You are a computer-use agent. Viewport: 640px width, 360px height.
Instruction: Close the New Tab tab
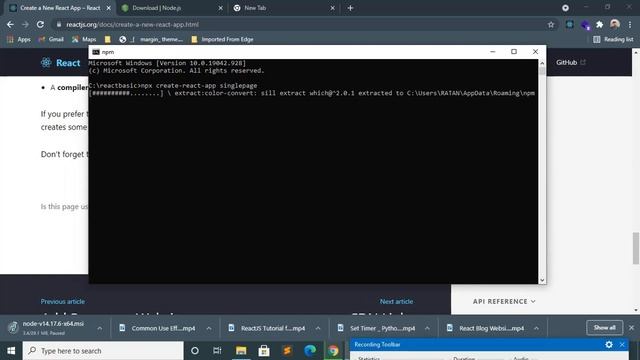point(332,8)
